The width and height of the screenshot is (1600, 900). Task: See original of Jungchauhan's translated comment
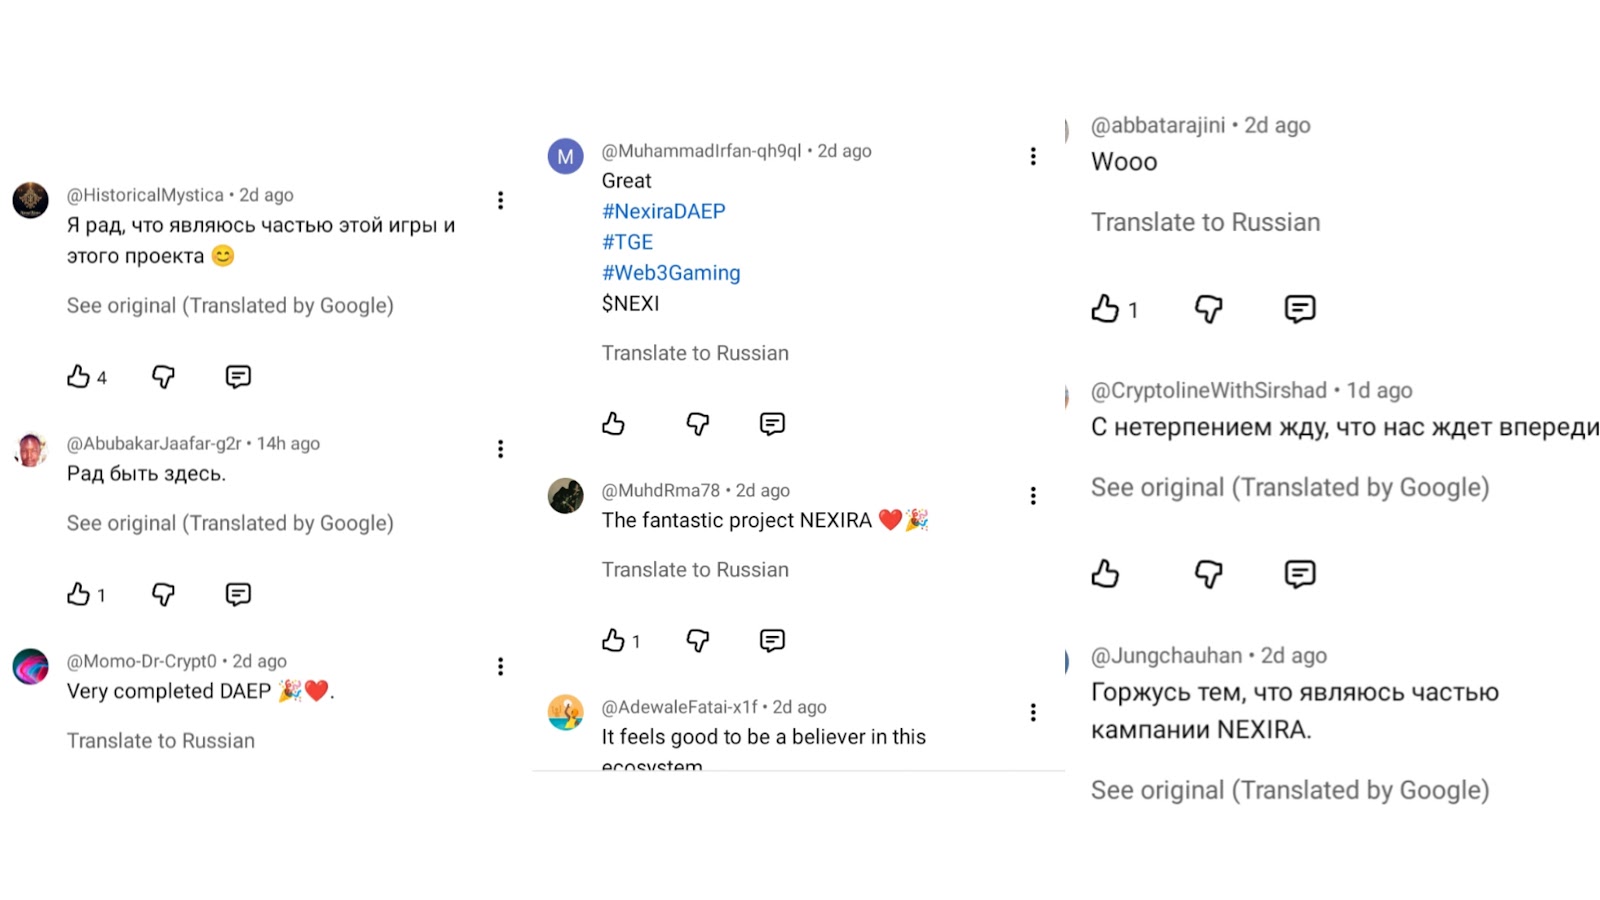pyautogui.click(x=1289, y=790)
